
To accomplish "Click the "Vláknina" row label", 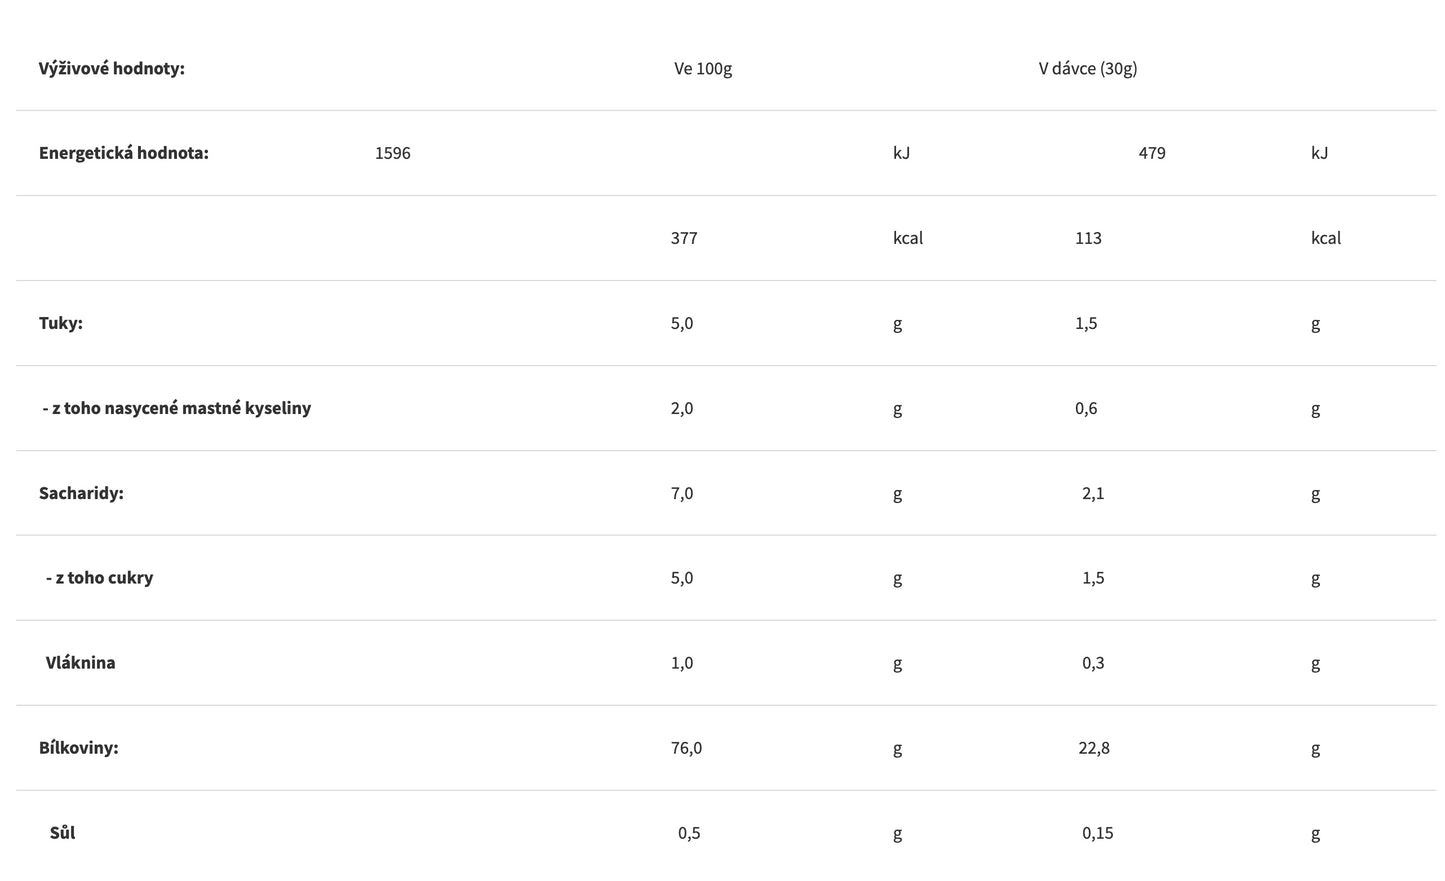I will 80,663.
